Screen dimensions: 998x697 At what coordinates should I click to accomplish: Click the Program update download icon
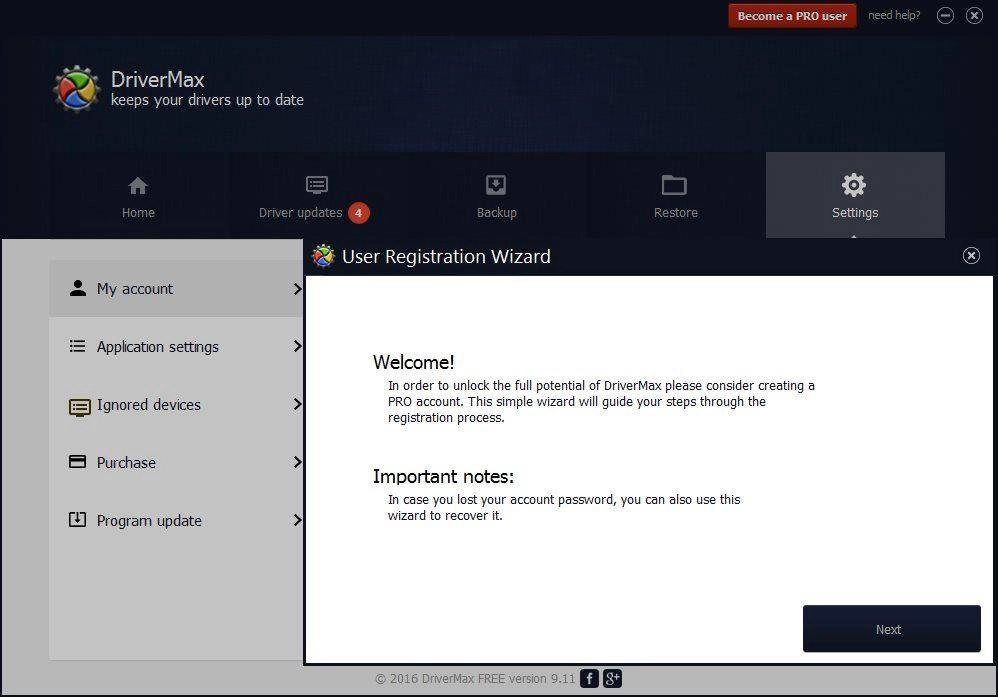pyautogui.click(x=78, y=519)
